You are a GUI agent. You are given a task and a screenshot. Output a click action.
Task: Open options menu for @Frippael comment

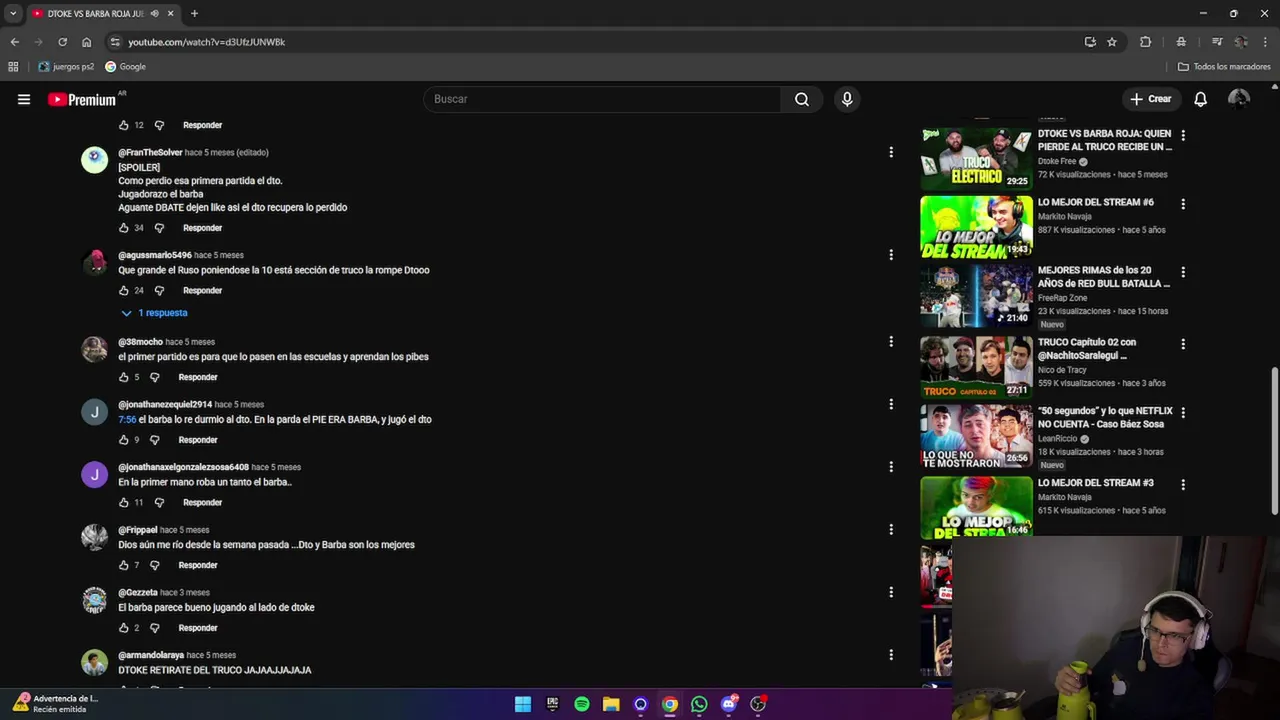pos(891,529)
